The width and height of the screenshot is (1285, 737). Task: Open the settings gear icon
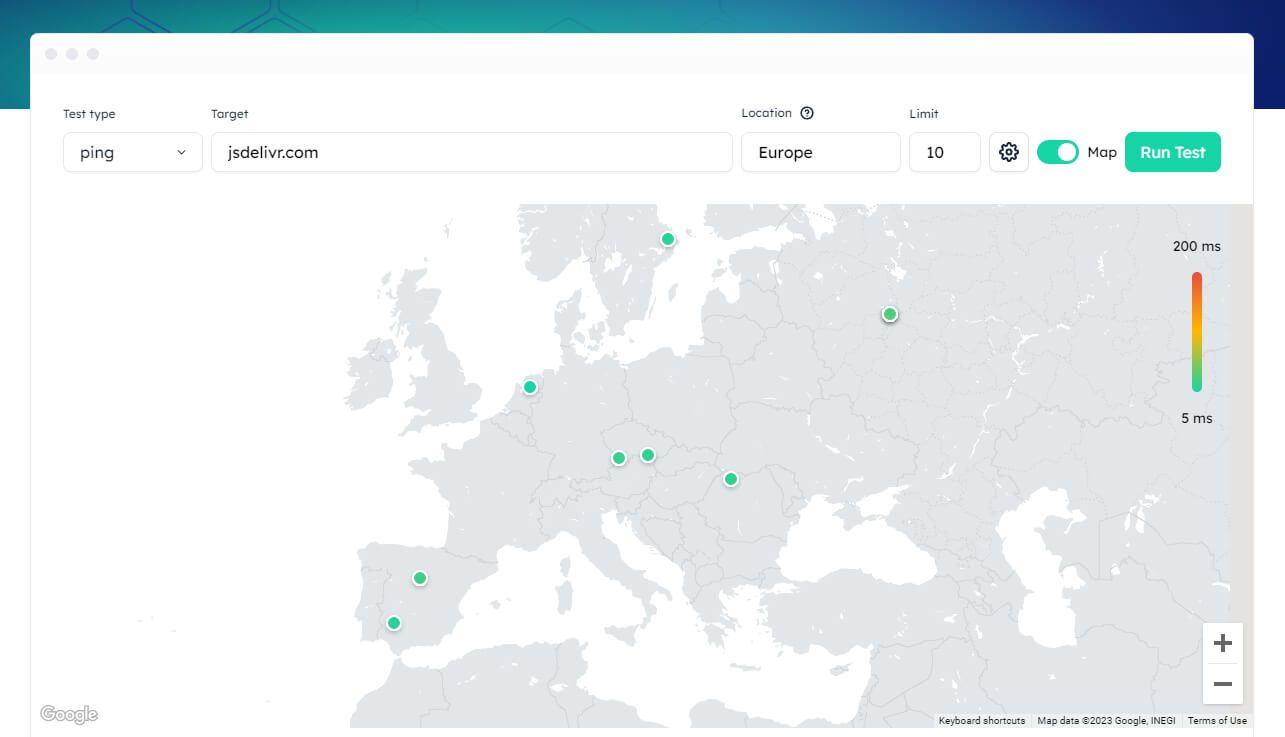[1009, 152]
